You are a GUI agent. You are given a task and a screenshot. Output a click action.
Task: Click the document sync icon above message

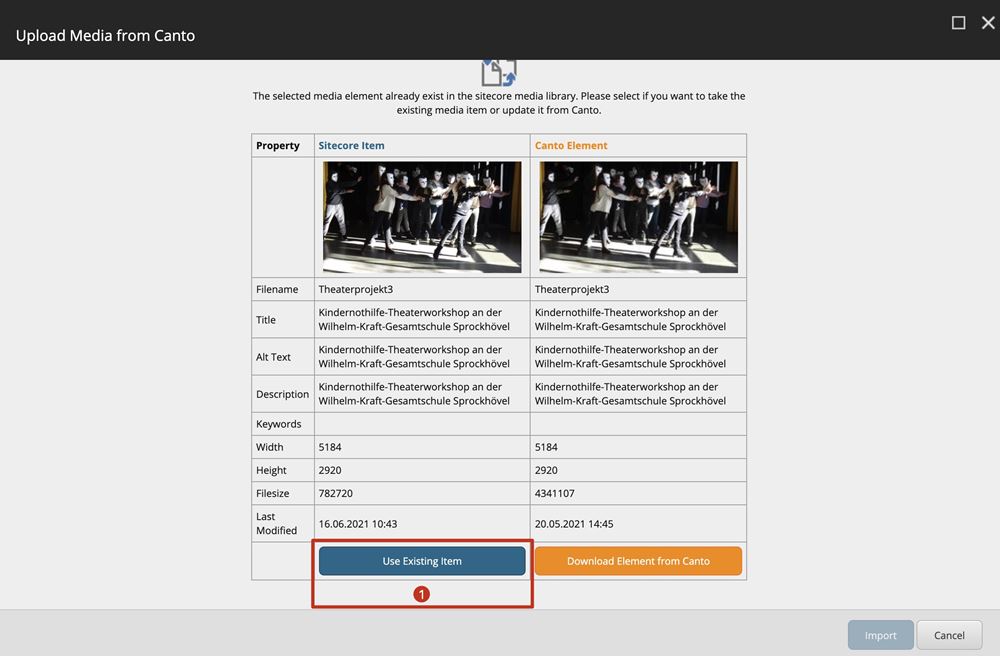point(498,73)
